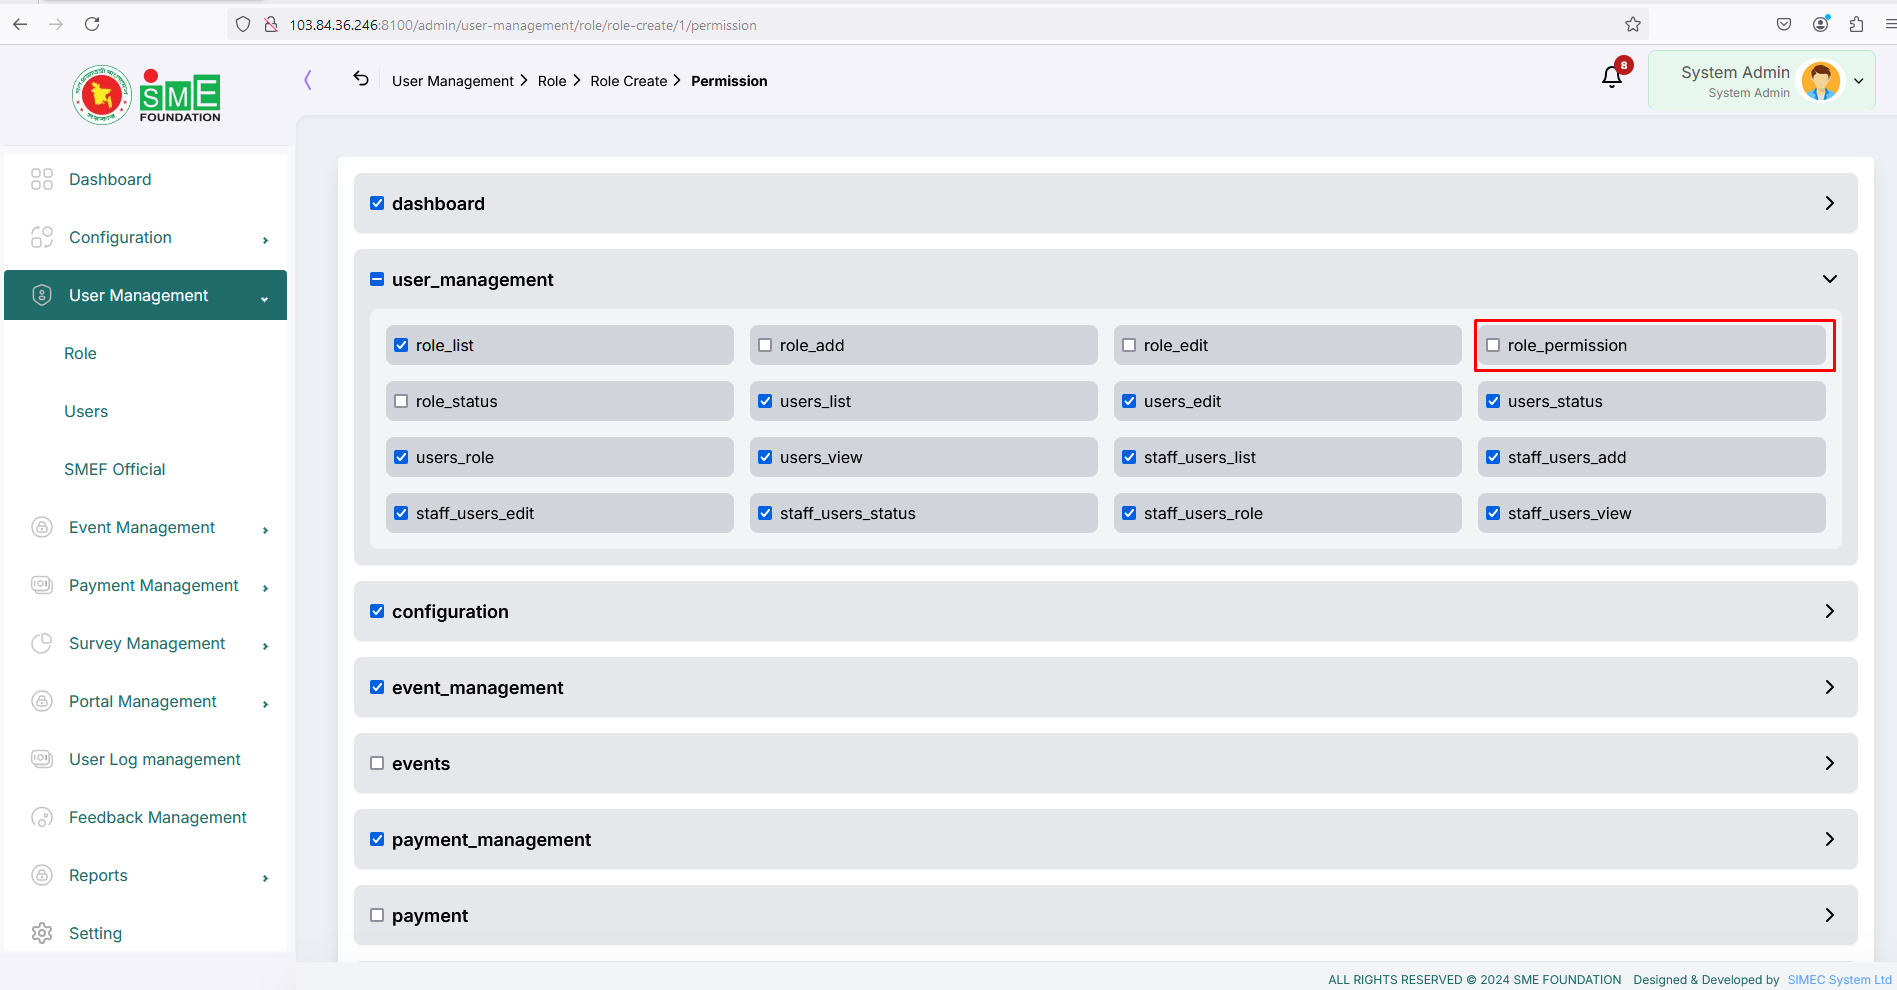Click the Configuration sidebar icon

point(42,237)
